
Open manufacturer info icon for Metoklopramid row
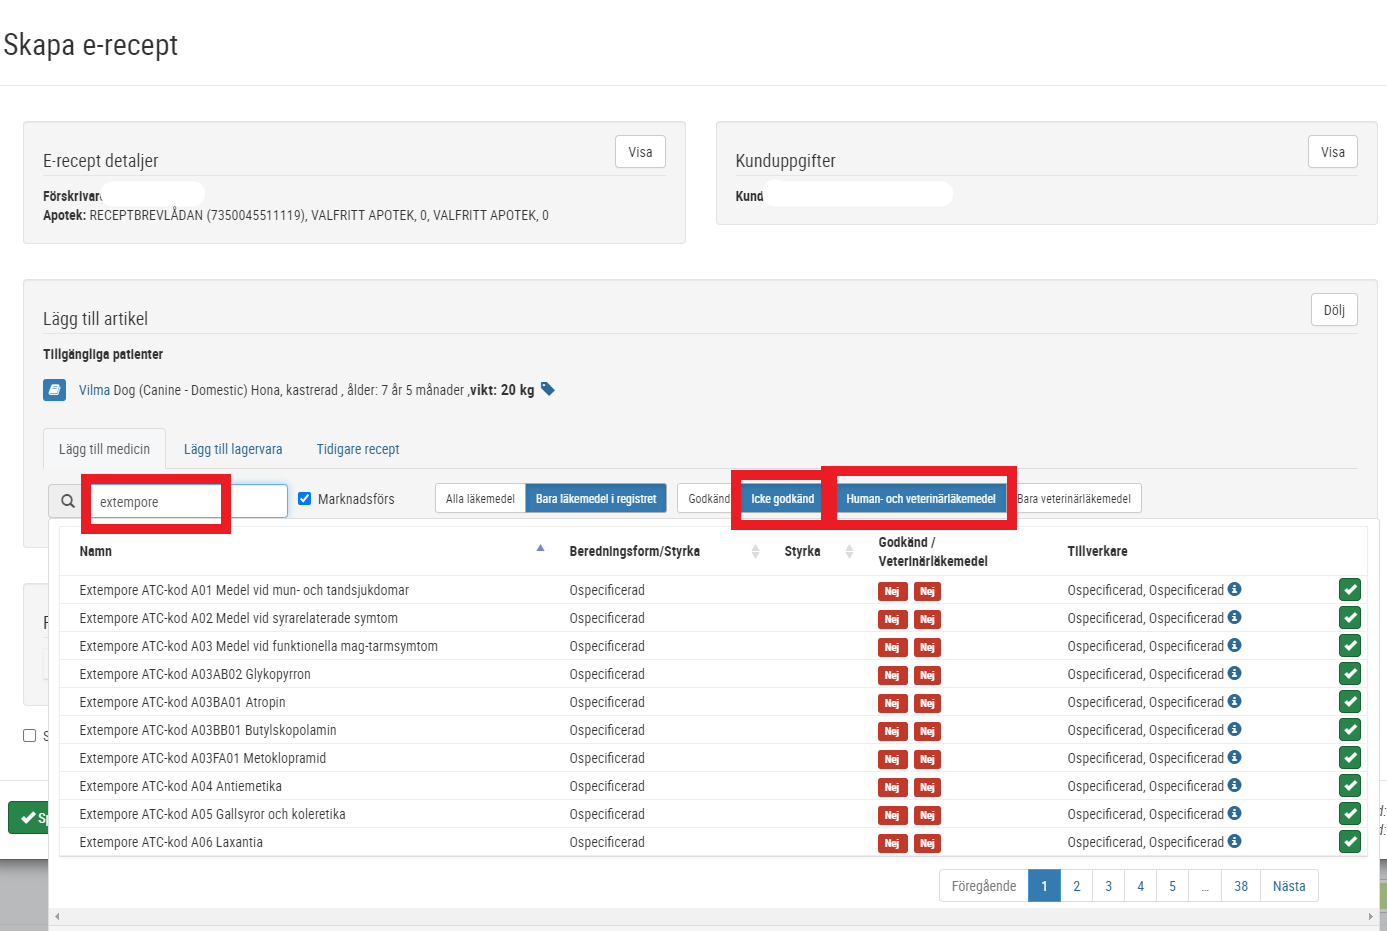tap(1235, 757)
